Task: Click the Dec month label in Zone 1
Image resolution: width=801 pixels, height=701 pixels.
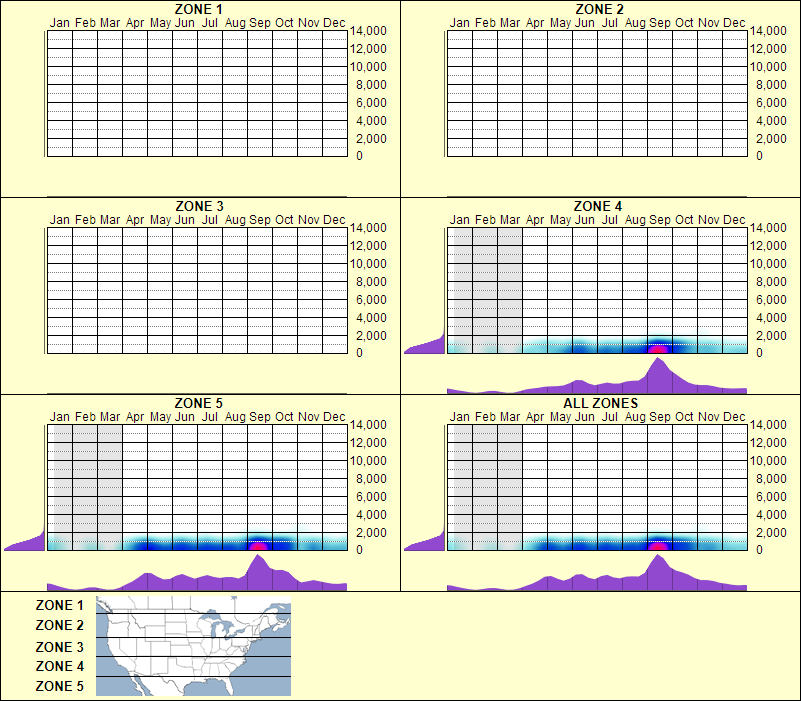Action: tap(334, 23)
